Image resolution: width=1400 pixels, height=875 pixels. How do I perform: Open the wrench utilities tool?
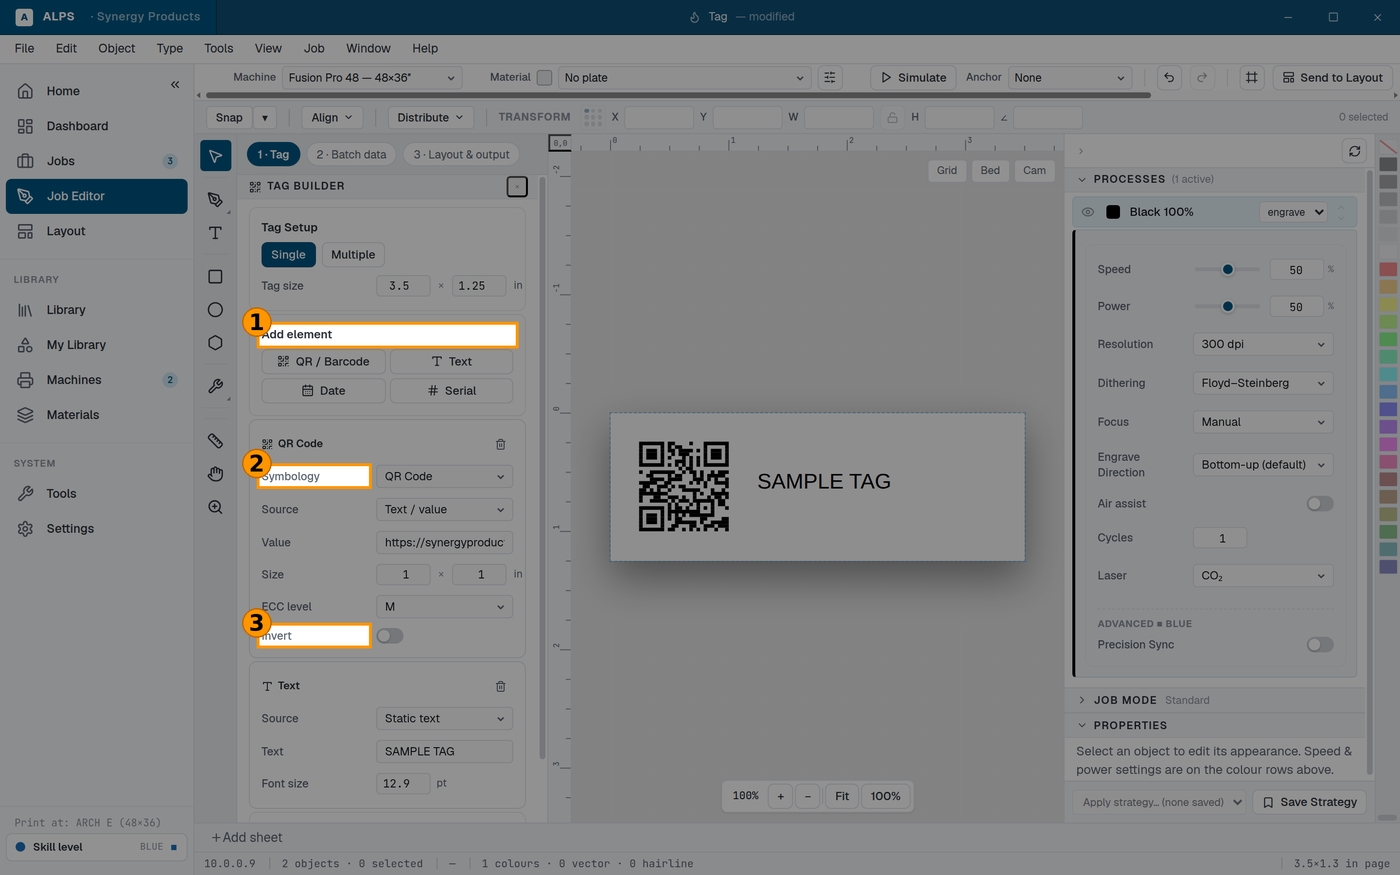(215, 386)
